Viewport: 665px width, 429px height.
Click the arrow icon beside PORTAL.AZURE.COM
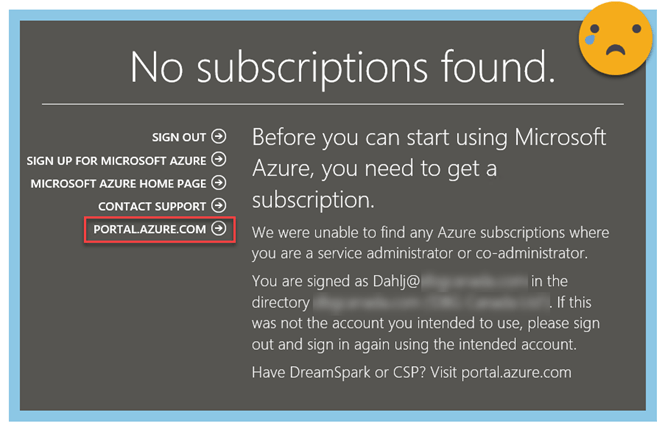pos(219,229)
